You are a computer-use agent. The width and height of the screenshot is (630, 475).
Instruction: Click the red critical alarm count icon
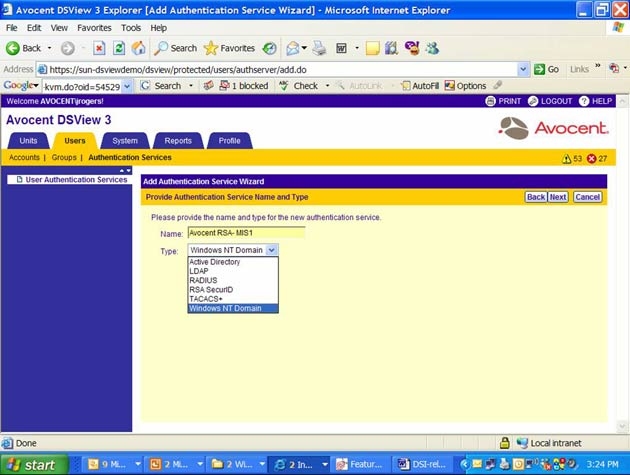pyautogui.click(x=590, y=158)
